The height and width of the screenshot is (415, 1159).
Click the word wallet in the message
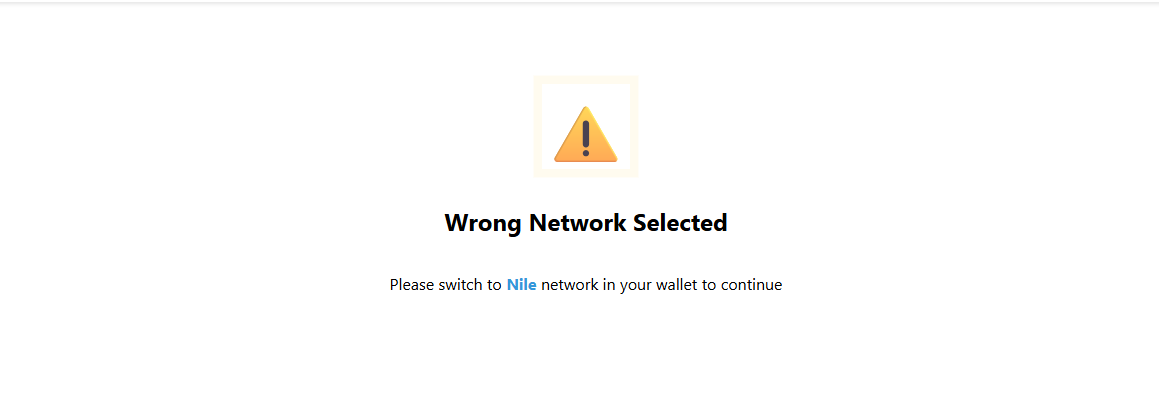point(677,285)
